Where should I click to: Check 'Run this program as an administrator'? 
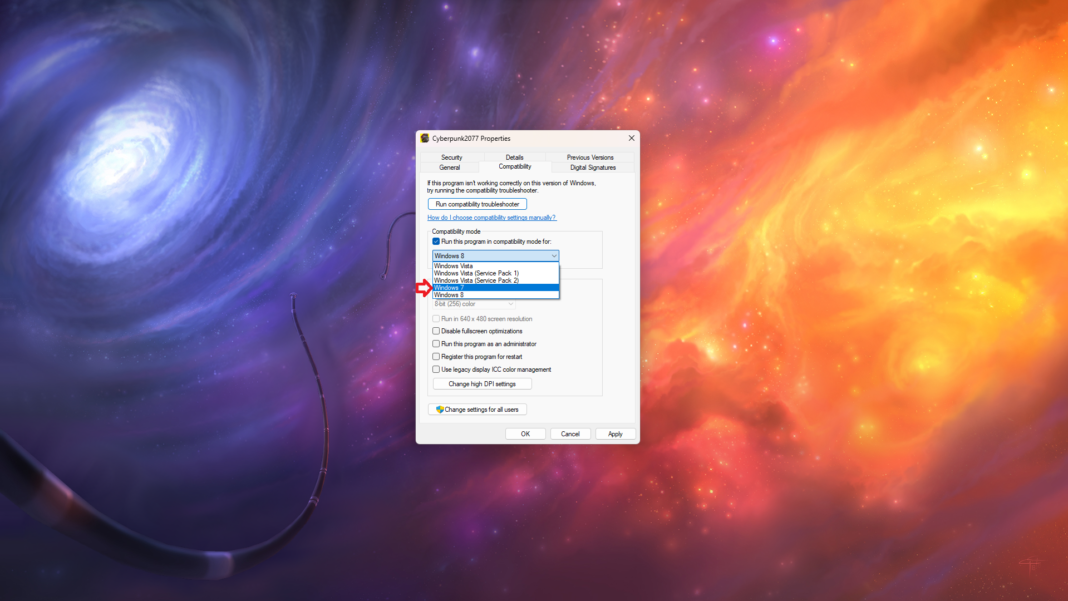pos(436,344)
